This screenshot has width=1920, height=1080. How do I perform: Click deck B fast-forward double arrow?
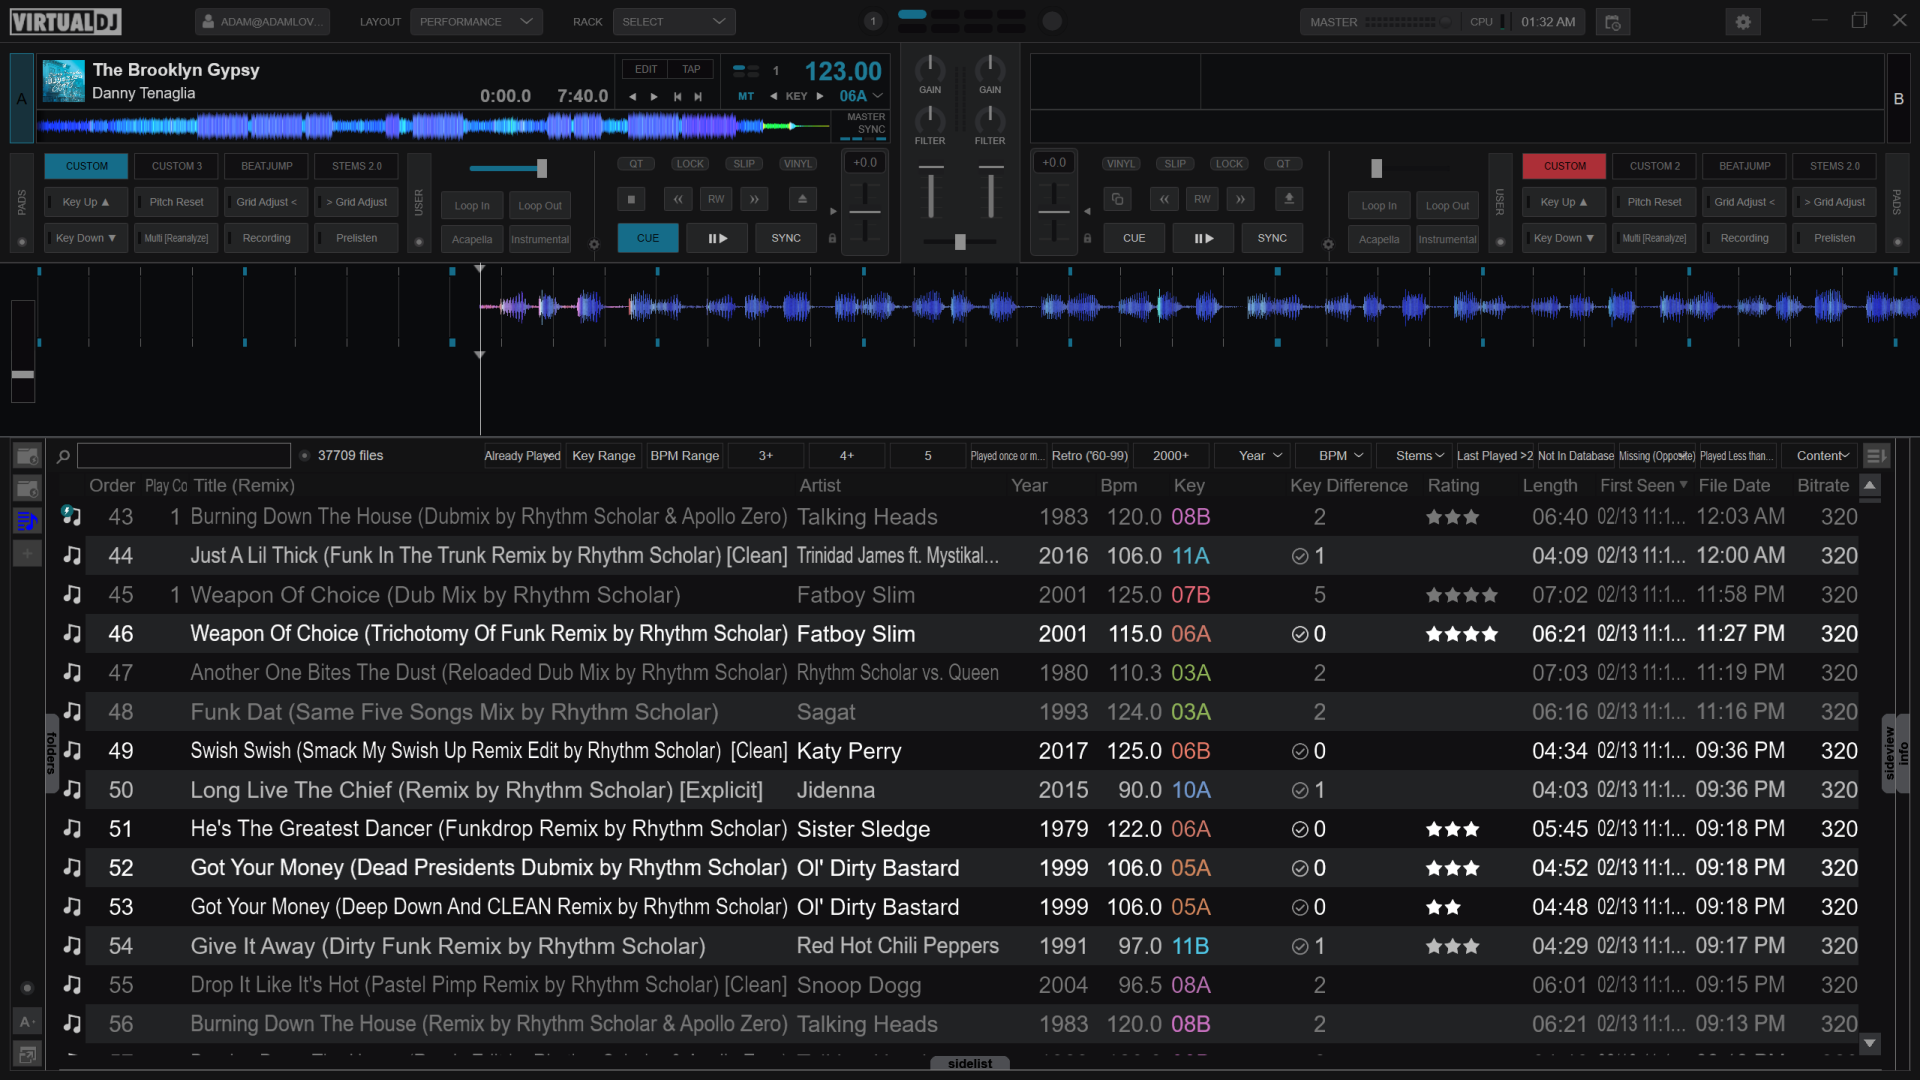click(1240, 199)
